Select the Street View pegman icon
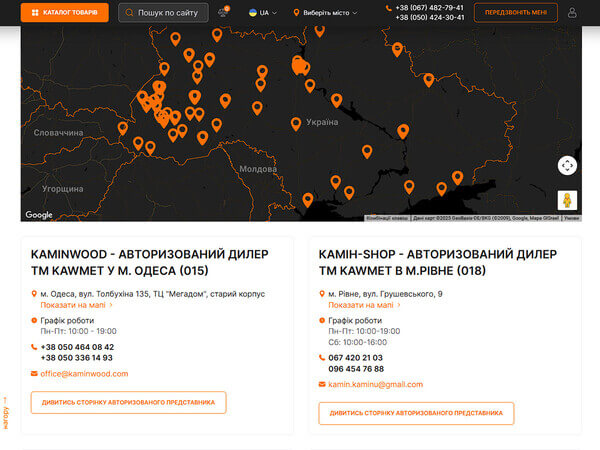The image size is (600, 450). [x=567, y=200]
